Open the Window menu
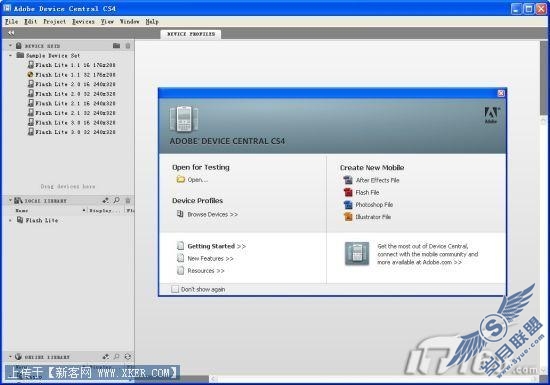 129,21
